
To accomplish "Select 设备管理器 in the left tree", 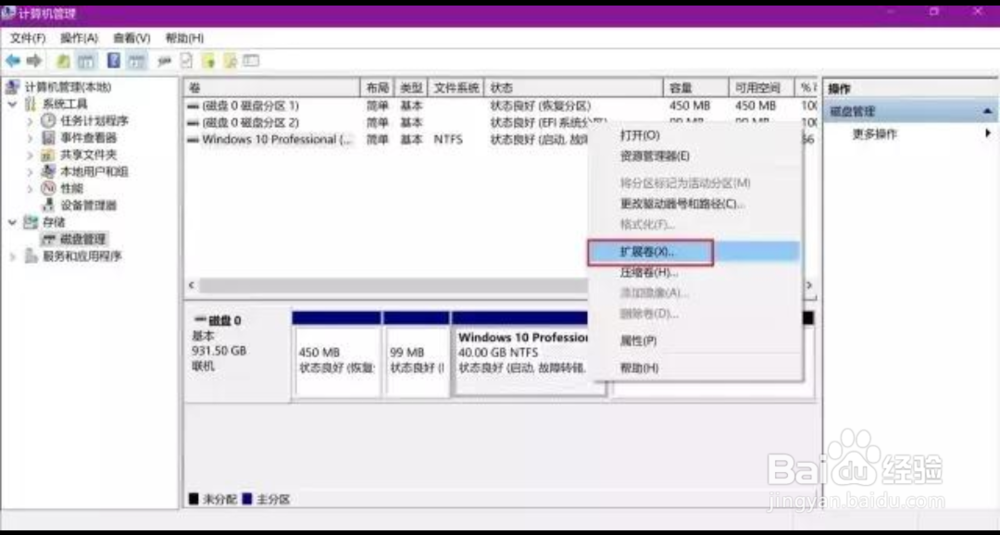I will pyautogui.click(x=88, y=205).
